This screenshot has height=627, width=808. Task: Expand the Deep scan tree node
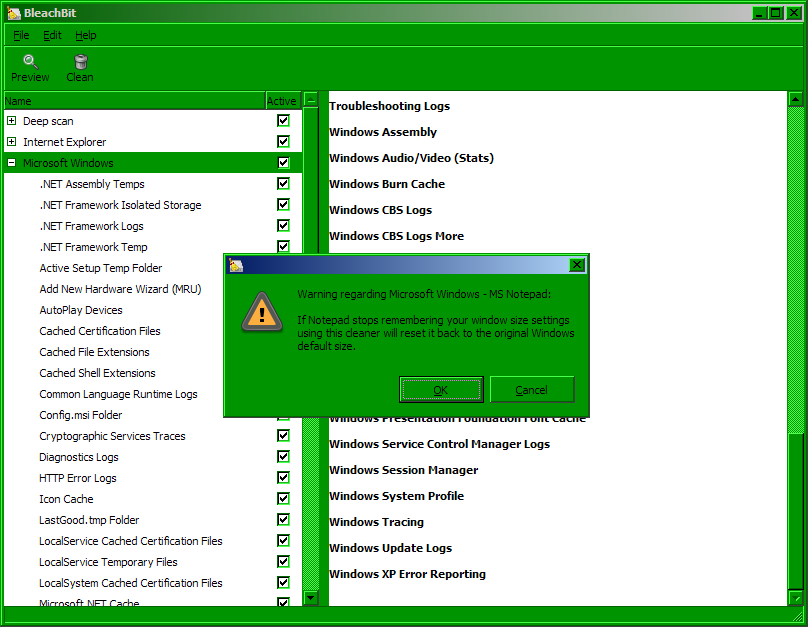pos(11,121)
